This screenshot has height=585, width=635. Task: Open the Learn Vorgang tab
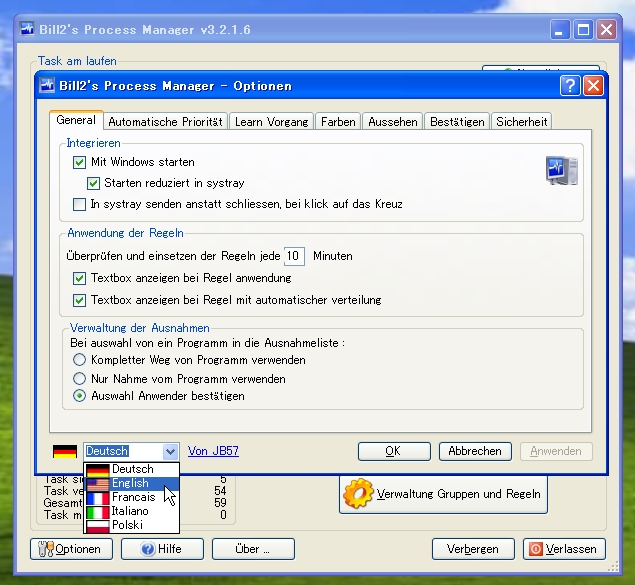[x=271, y=122]
